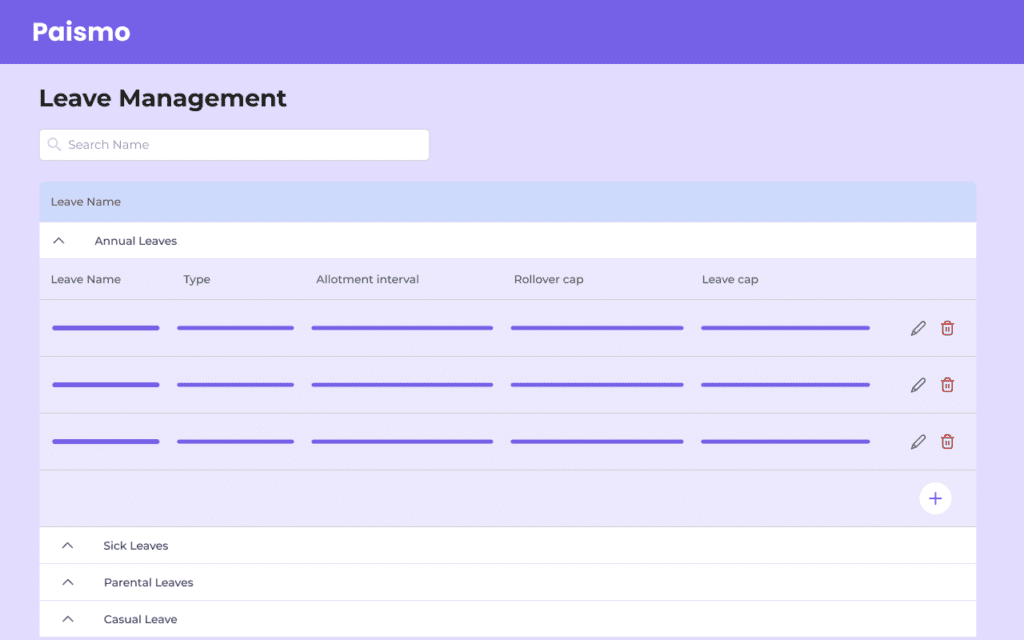This screenshot has height=640, width=1024.
Task: Open the pencil editor on the third leave row
Action: coord(917,441)
